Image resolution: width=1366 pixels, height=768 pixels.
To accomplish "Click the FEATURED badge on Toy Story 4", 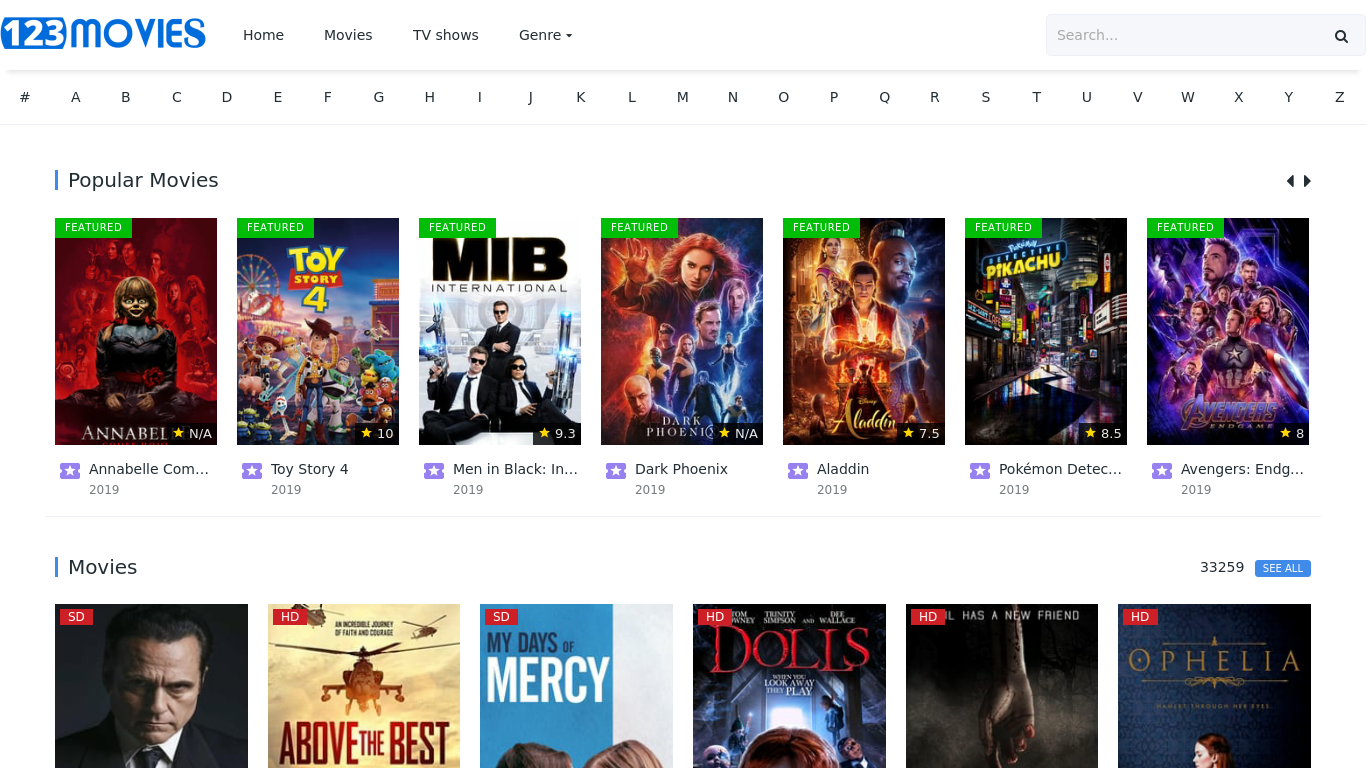I will [x=275, y=227].
